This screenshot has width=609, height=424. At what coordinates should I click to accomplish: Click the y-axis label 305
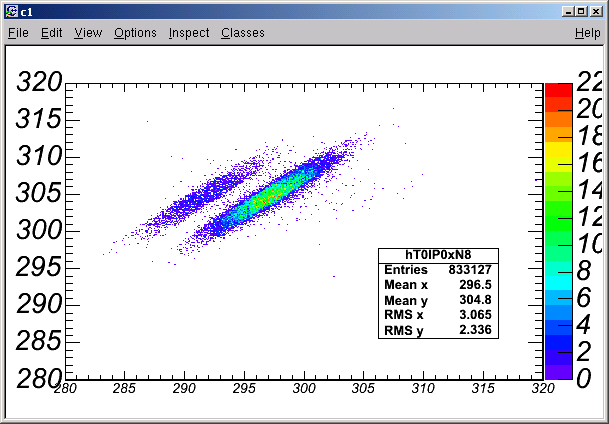[x=39, y=193]
